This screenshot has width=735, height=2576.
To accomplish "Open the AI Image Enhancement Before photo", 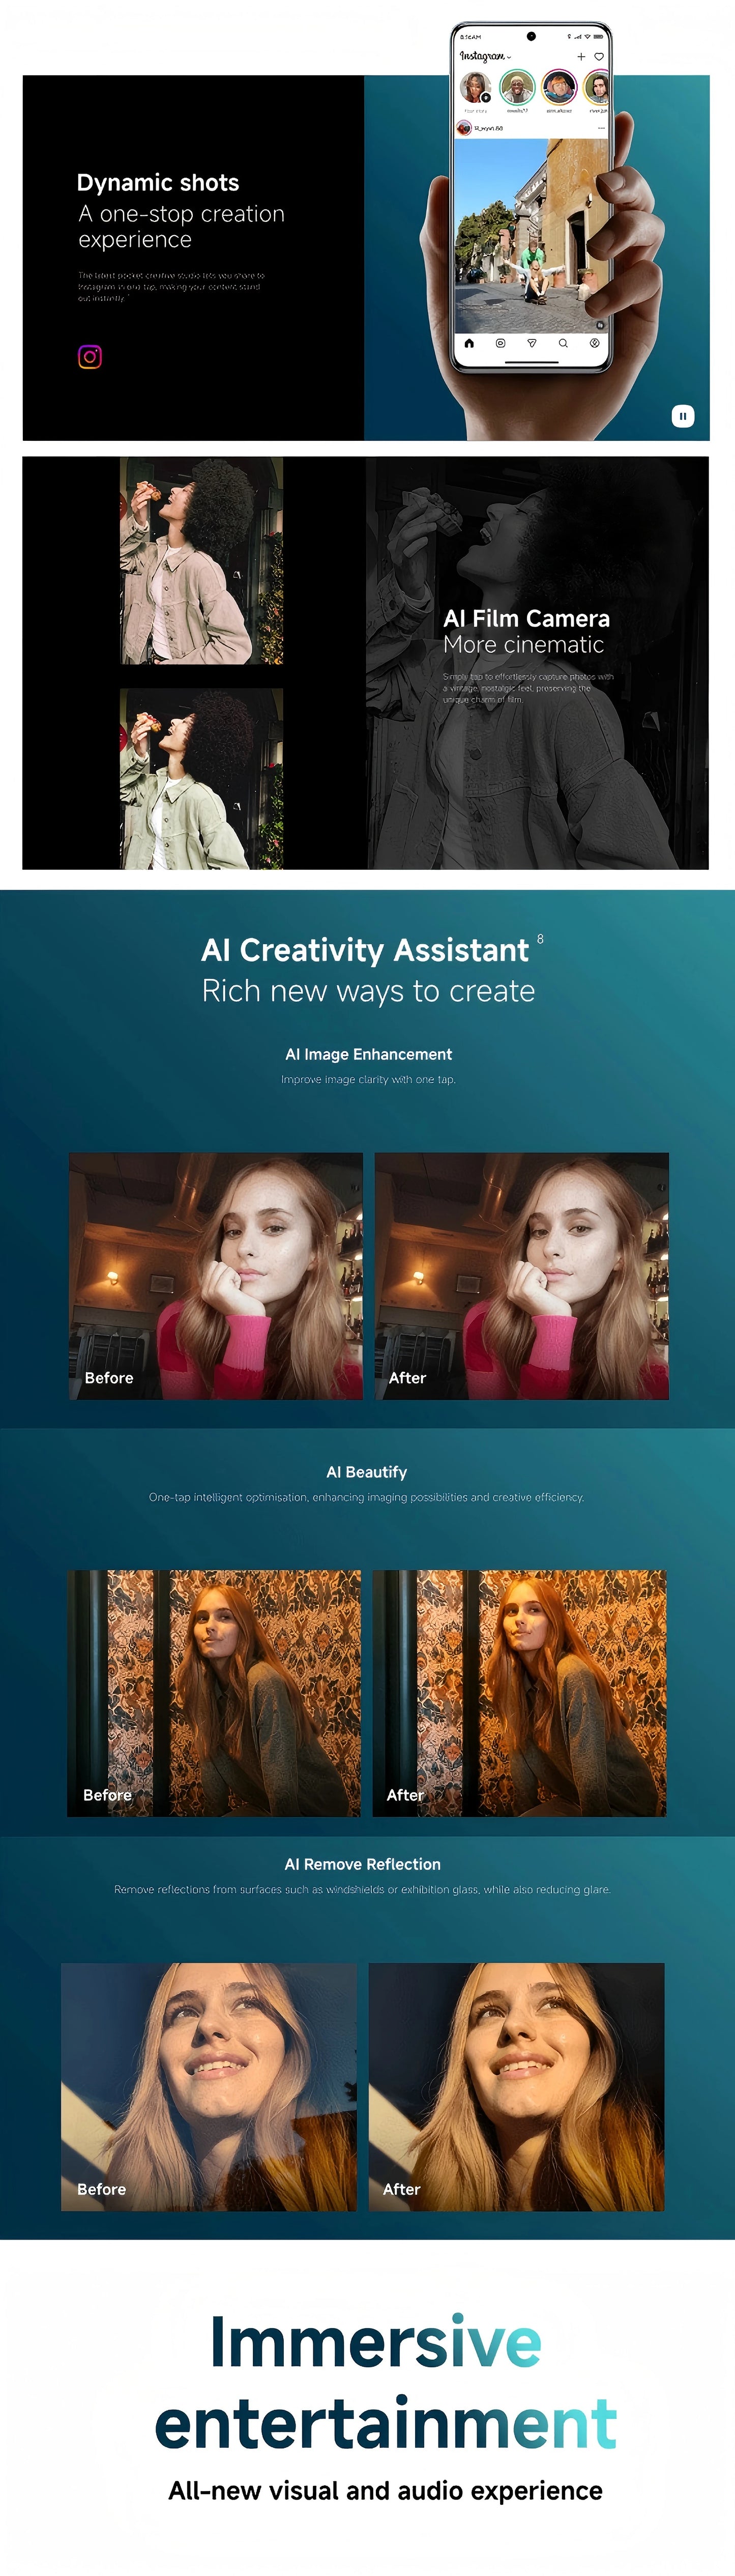I will click(215, 1276).
